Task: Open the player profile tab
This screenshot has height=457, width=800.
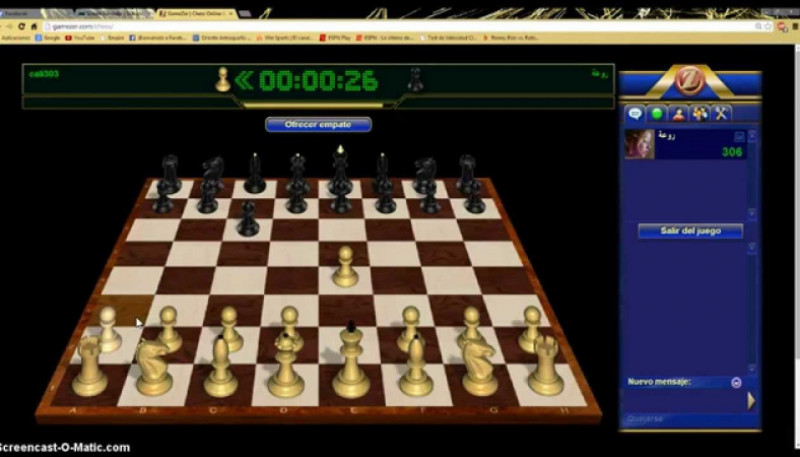Action: 678,113
